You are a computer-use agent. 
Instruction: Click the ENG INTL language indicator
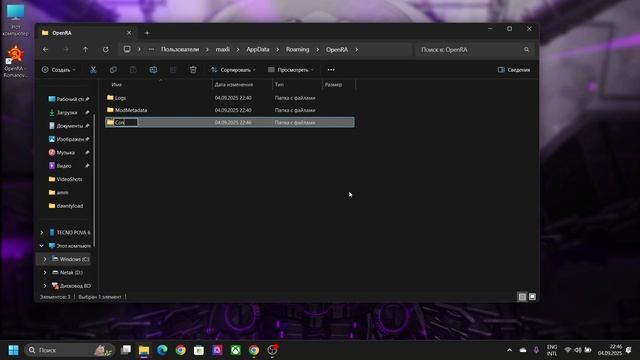pyautogui.click(x=552, y=350)
